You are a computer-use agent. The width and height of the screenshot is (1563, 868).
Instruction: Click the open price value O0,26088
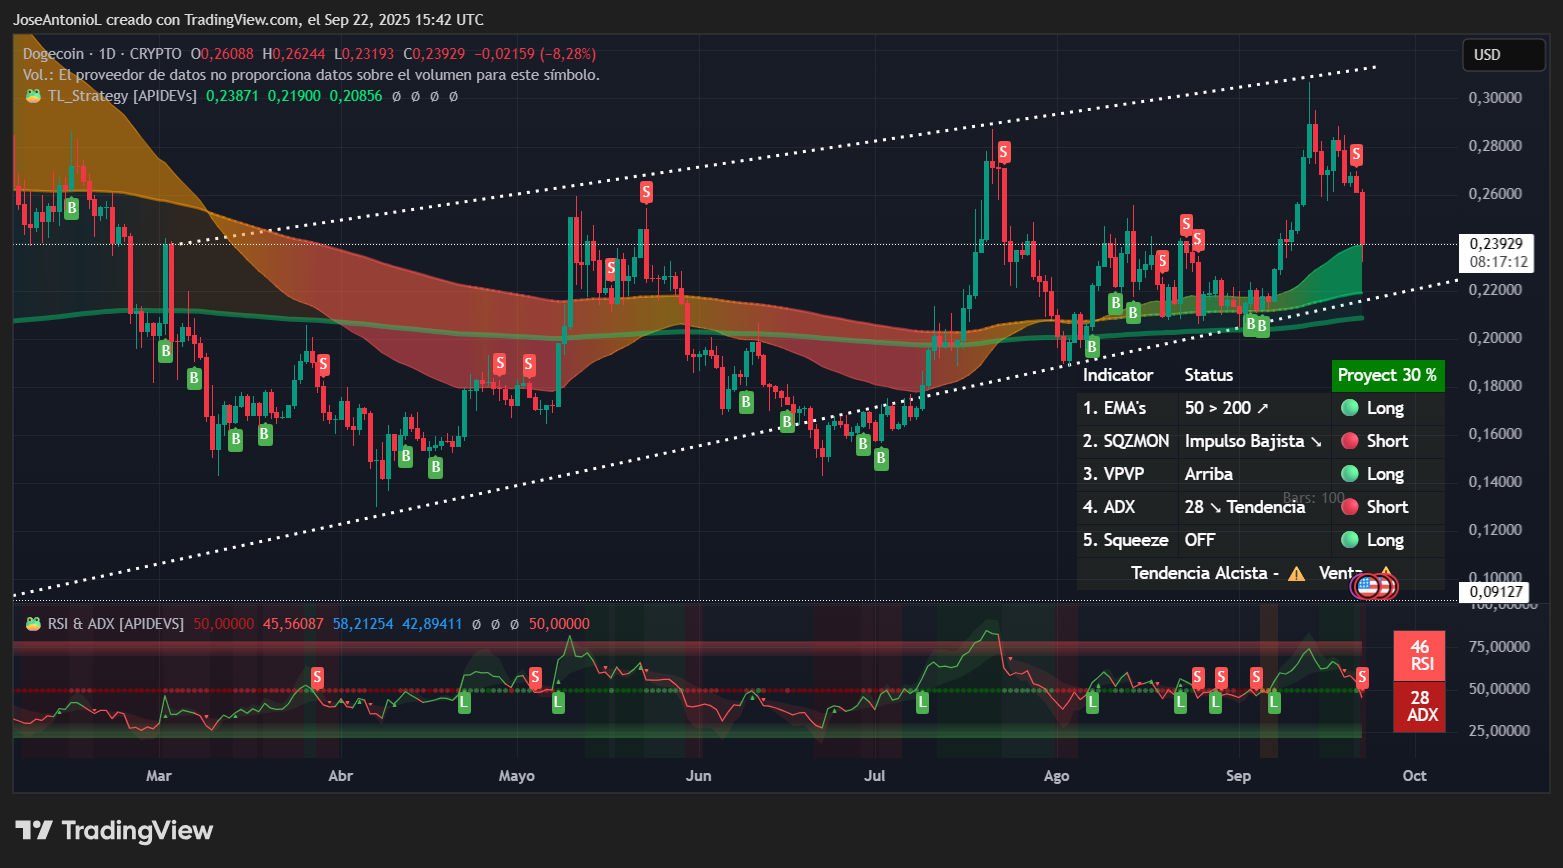tap(222, 54)
